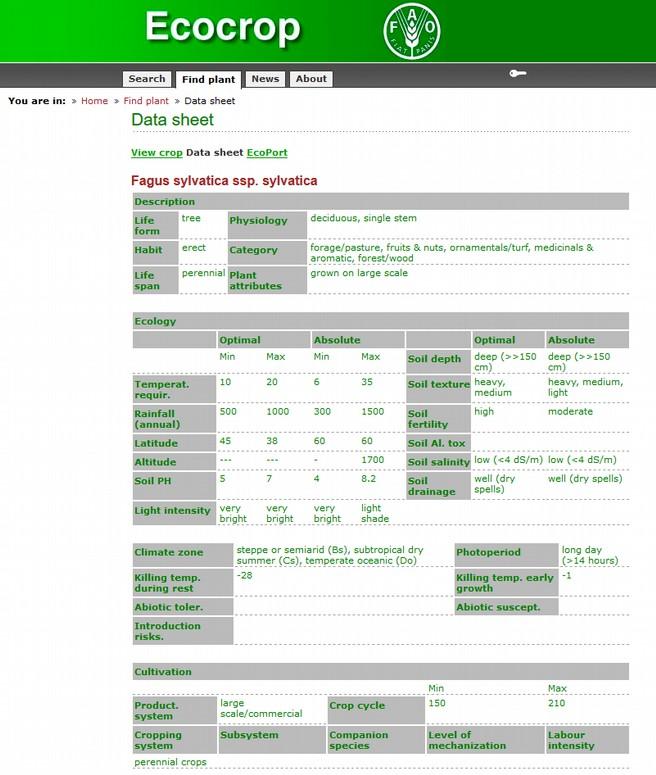This screenshot has height=775, width=656.
Task: Click the Data sheet breadcrumb text
Action: [x=210, y=101]
